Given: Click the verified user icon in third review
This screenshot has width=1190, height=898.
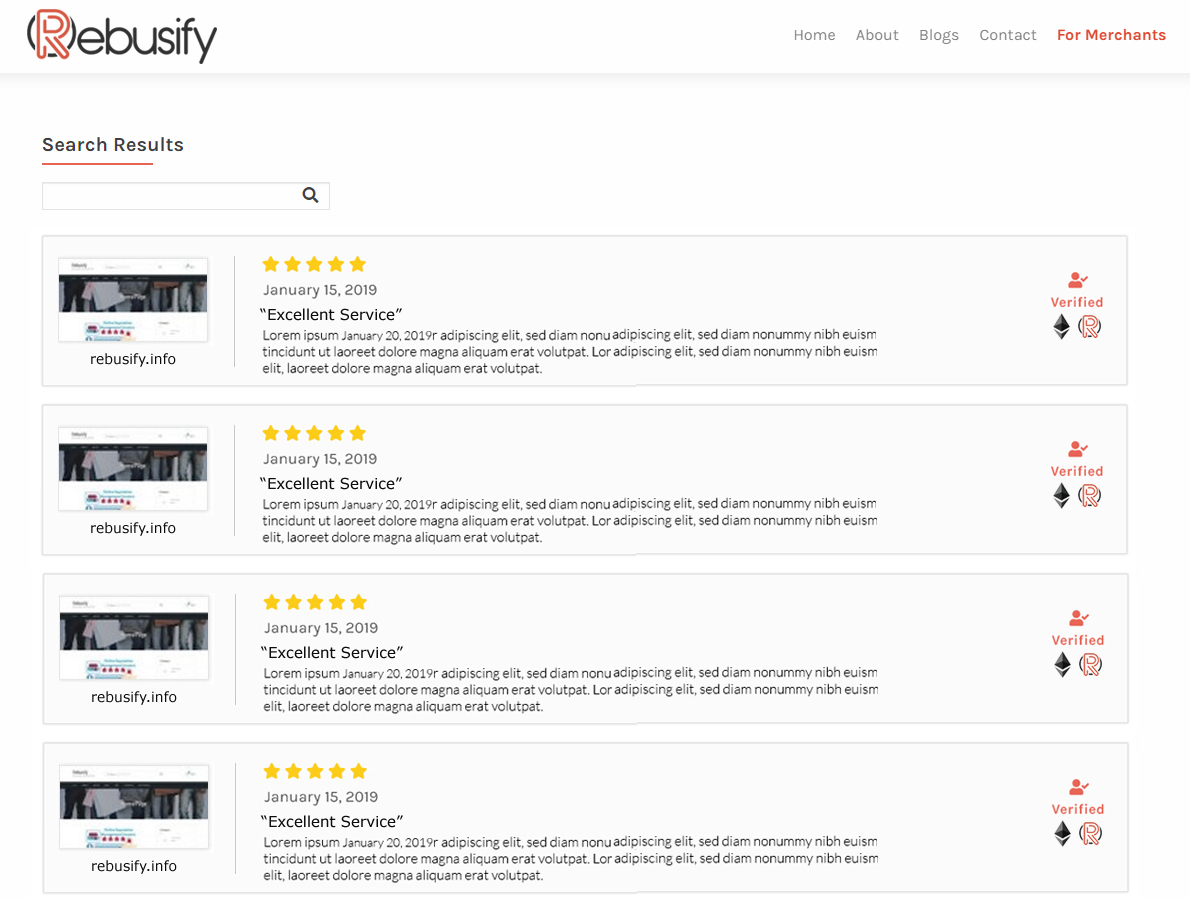Looking at the screenshot, I should click(x=1078, y=619).
